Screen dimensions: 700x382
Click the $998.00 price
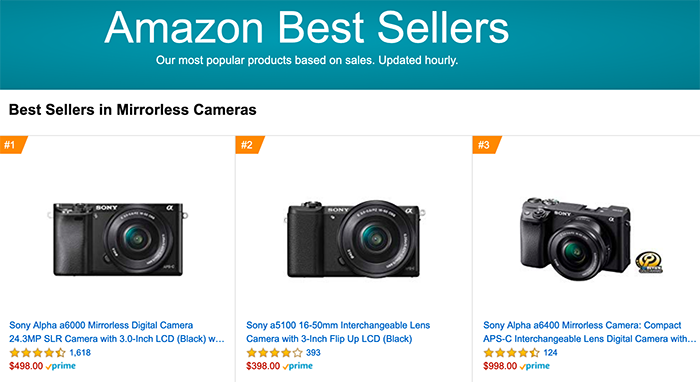pos(500,366)
